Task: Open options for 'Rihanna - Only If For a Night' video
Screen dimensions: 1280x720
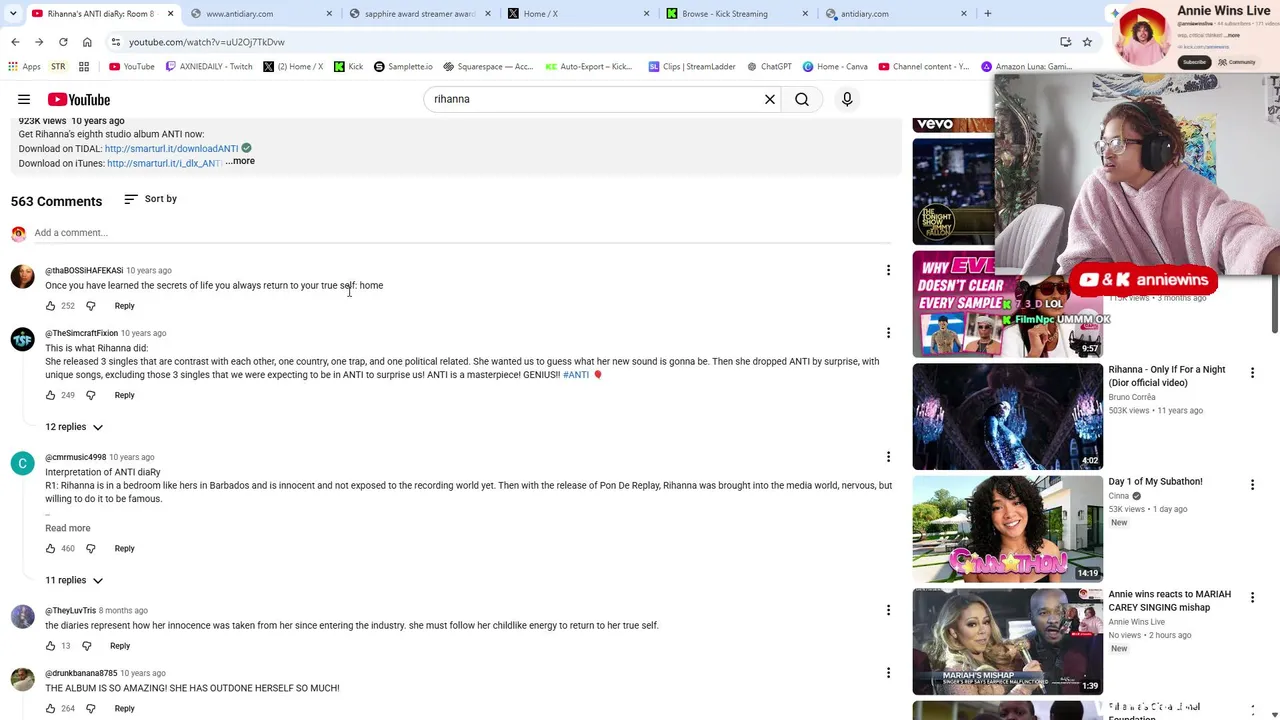Action: (1252, 372)
